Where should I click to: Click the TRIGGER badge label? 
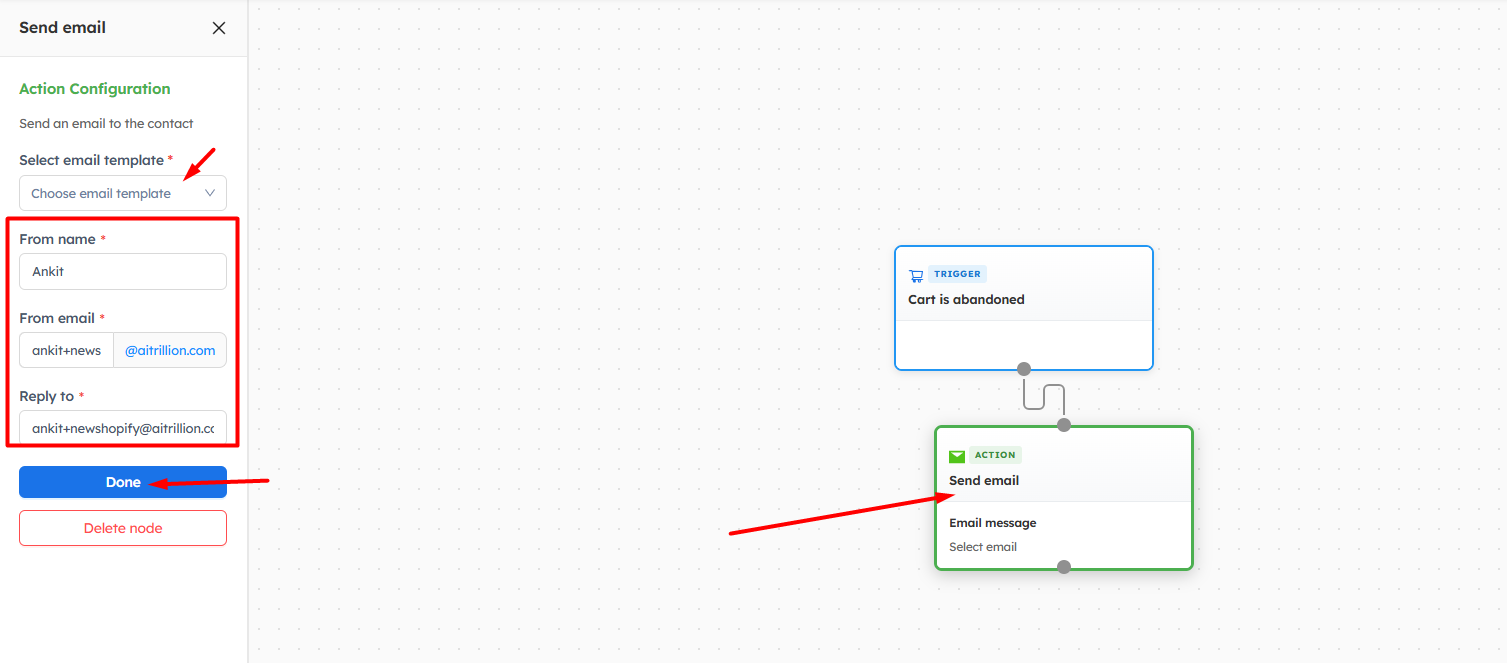coord(958,274)
